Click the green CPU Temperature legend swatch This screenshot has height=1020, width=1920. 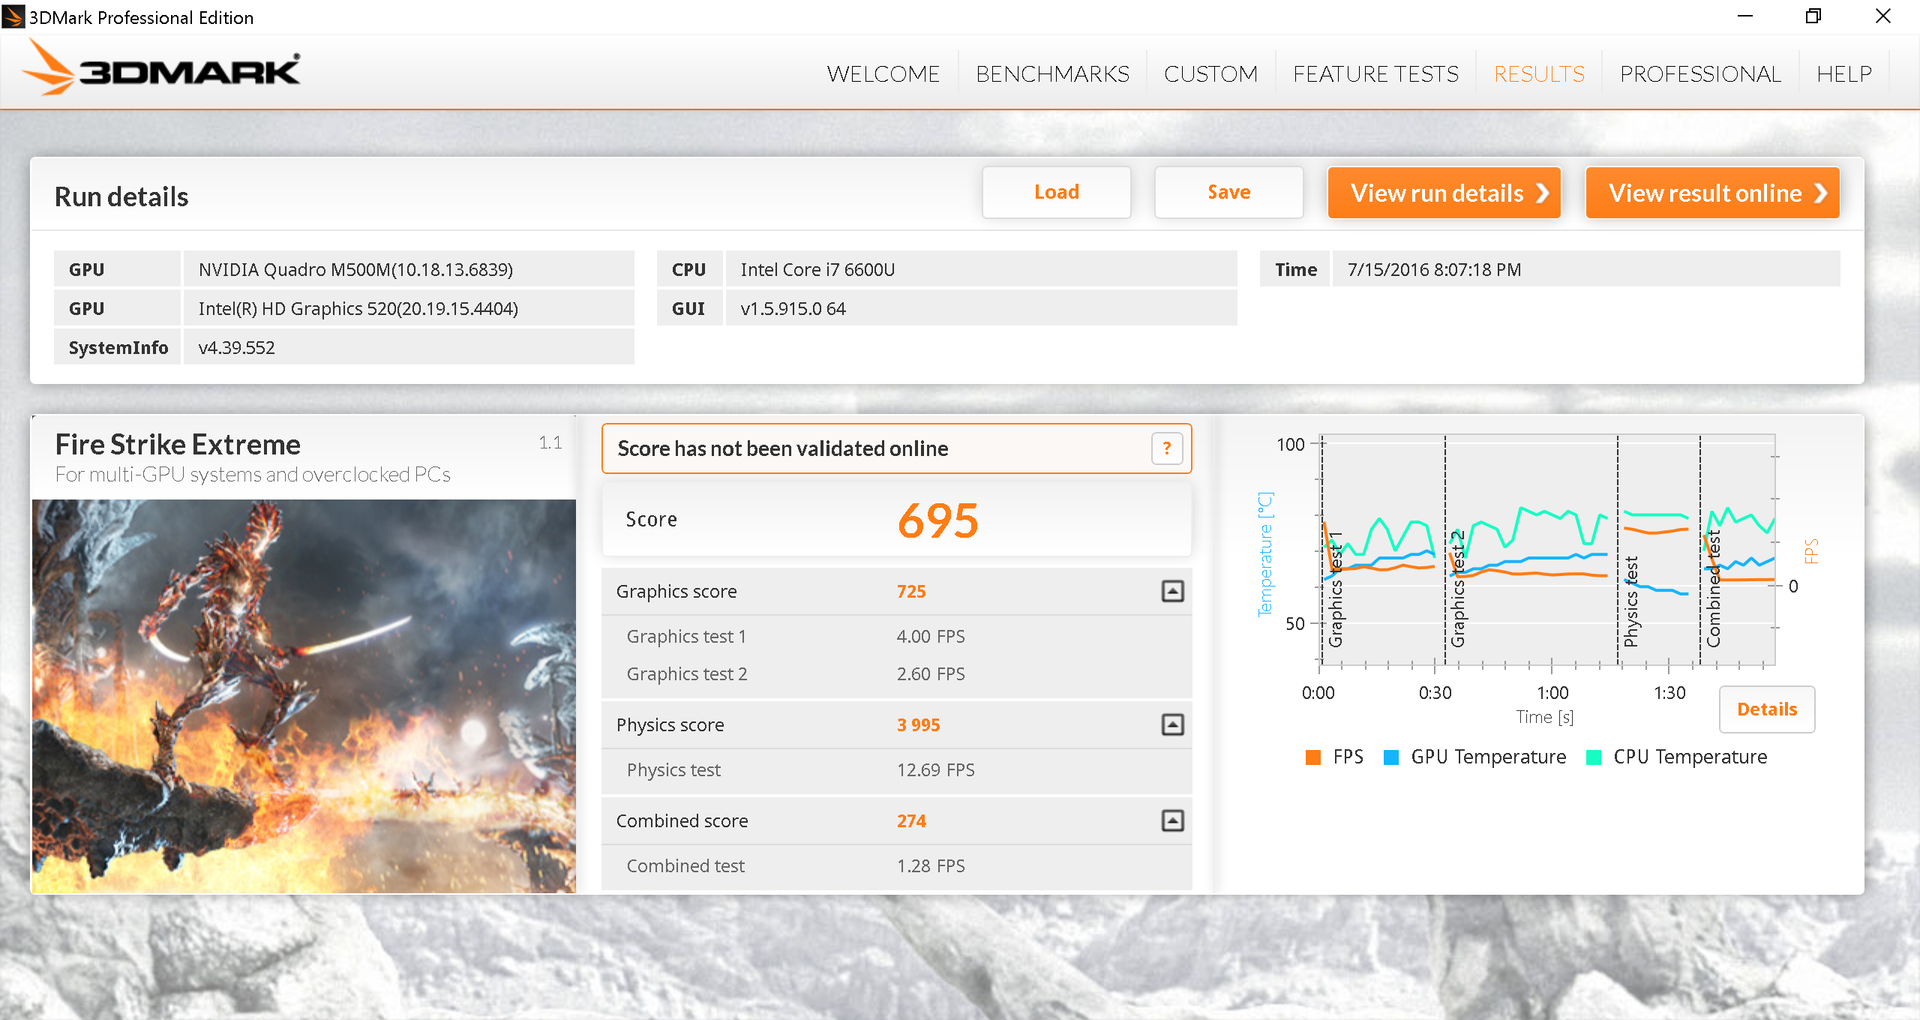pos(1594,757)
